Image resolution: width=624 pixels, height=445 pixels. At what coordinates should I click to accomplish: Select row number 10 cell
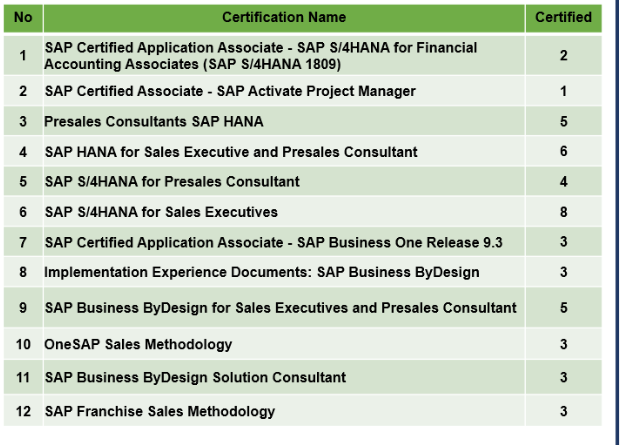23,344
